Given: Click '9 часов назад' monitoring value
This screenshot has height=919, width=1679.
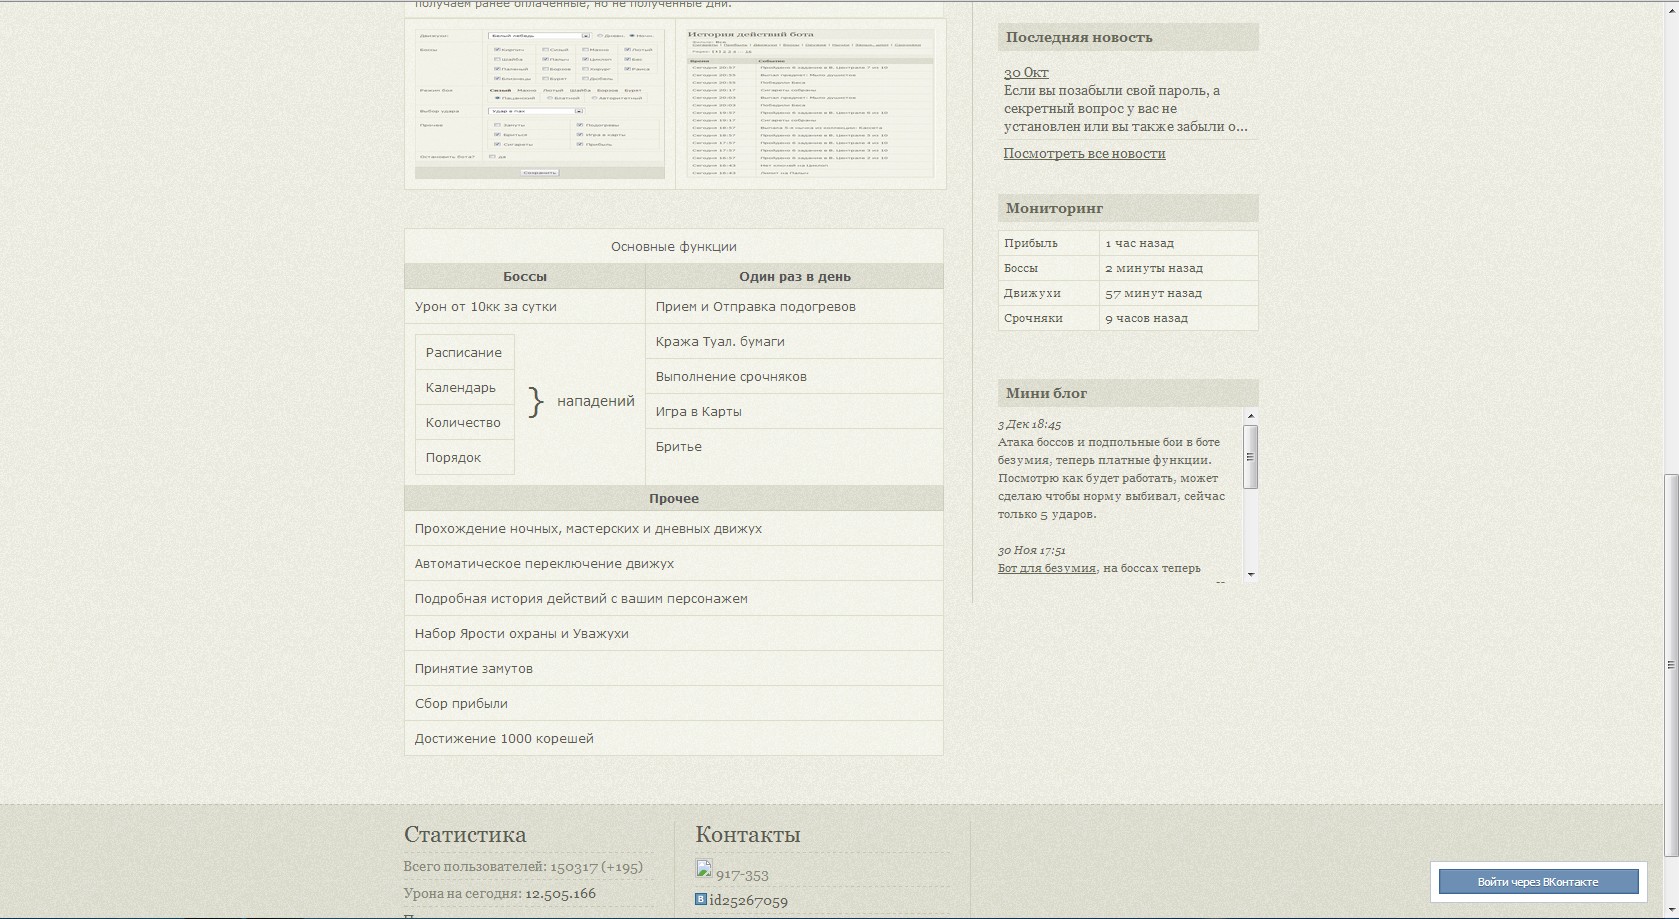Looking at the screenshot, I should point(1146,318).
